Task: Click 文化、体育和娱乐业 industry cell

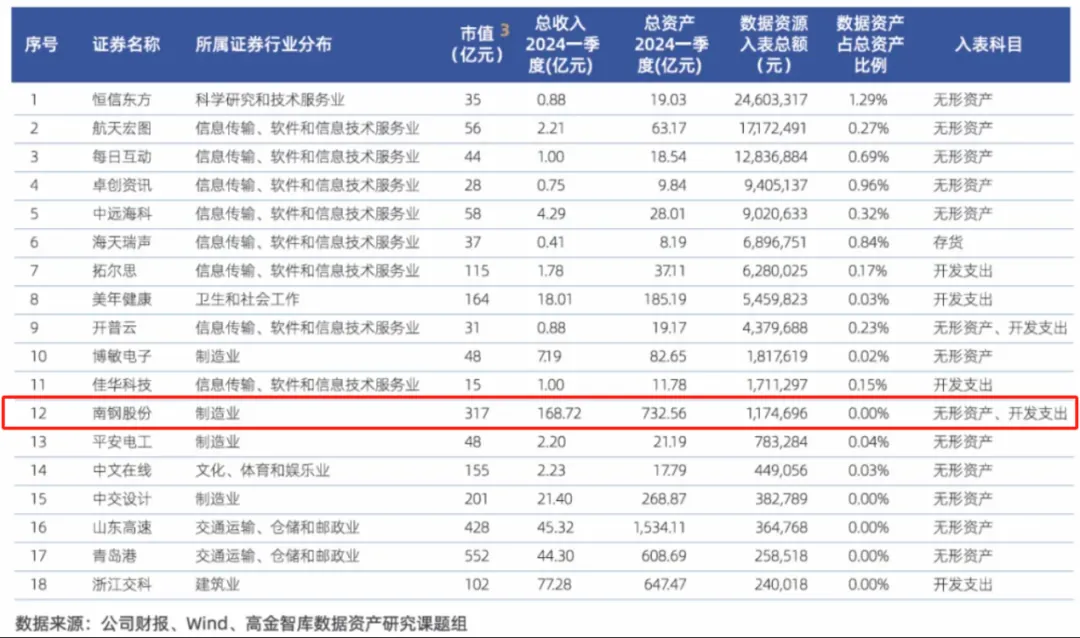Action: point(262,471)
